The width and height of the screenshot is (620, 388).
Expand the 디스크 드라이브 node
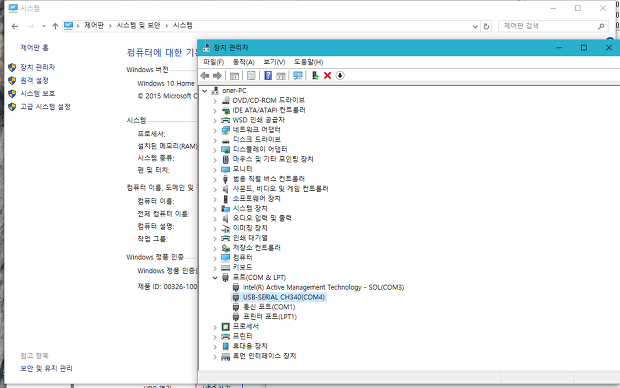(215, 140)
